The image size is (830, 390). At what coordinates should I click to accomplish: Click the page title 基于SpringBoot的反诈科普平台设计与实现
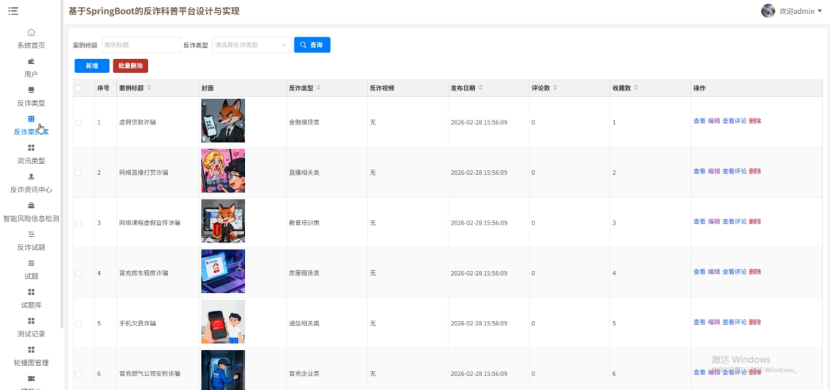coord(154,11)
